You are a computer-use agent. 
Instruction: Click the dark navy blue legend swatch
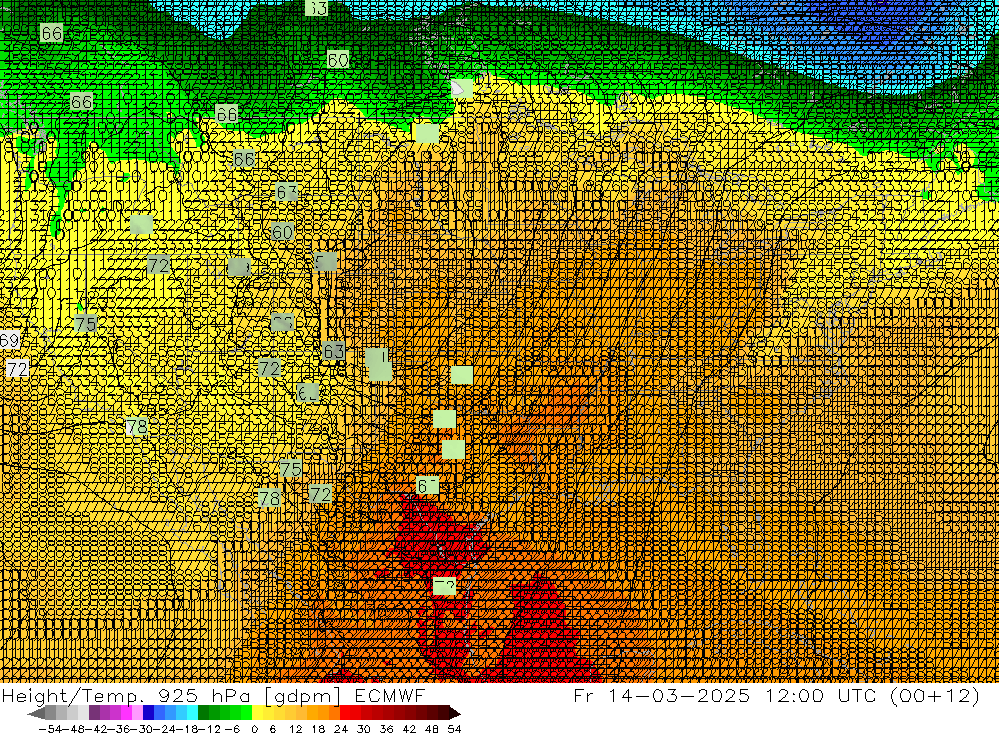pos(148,713)
